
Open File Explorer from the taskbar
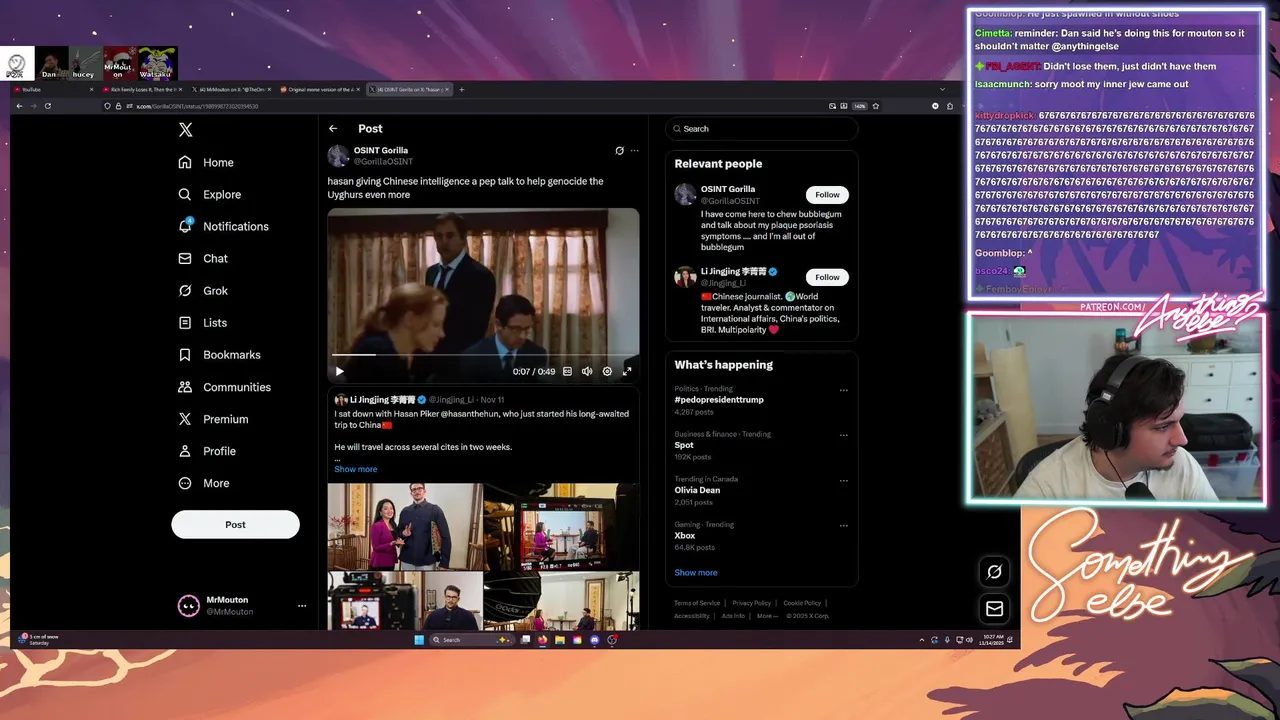560,640
